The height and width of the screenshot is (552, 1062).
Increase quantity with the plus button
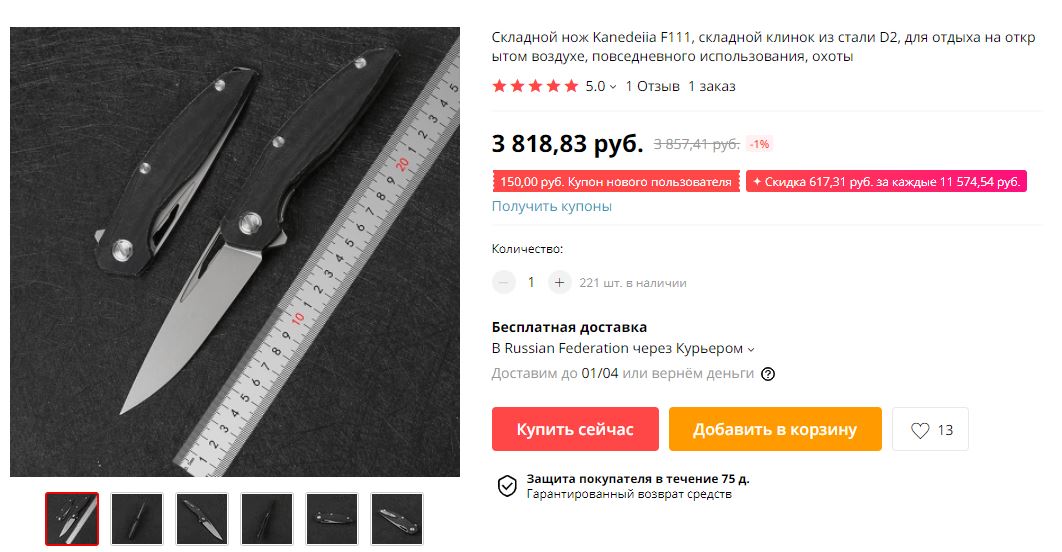559,282
